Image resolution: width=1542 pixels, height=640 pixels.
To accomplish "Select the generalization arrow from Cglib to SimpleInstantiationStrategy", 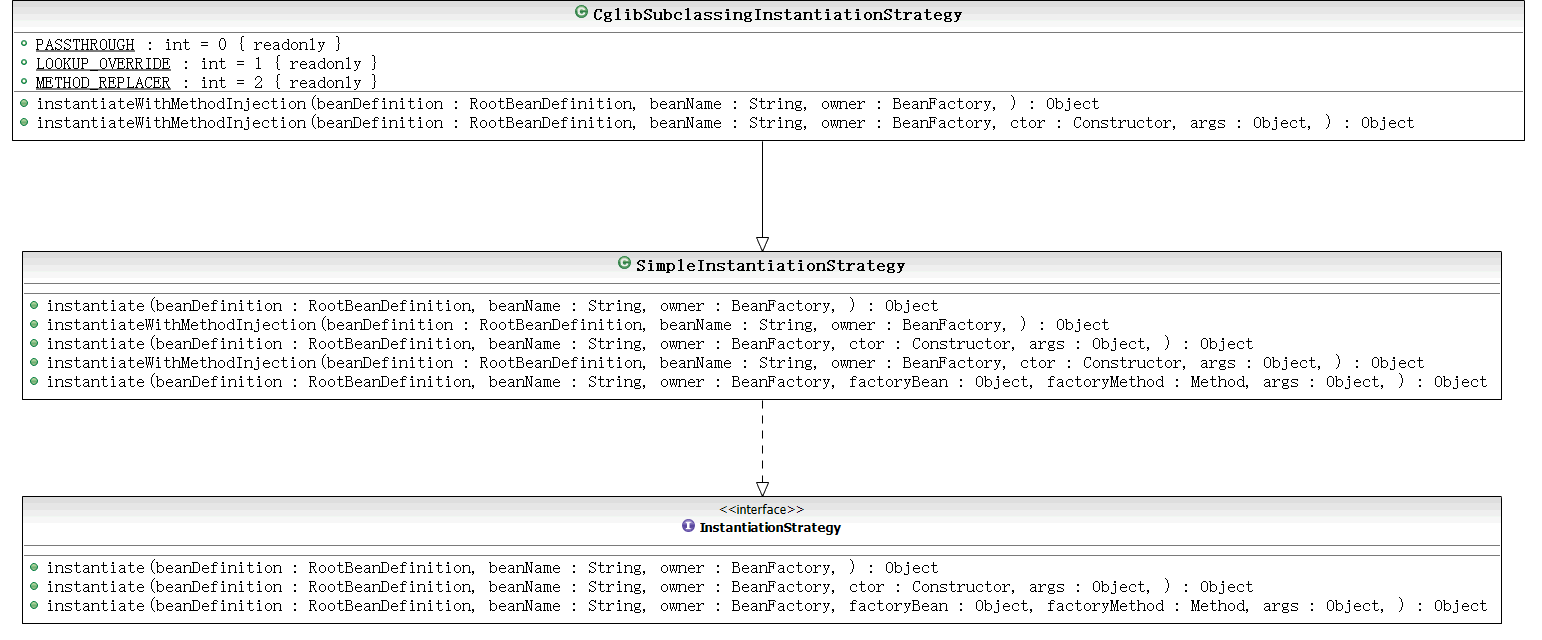I will [762, 196].
